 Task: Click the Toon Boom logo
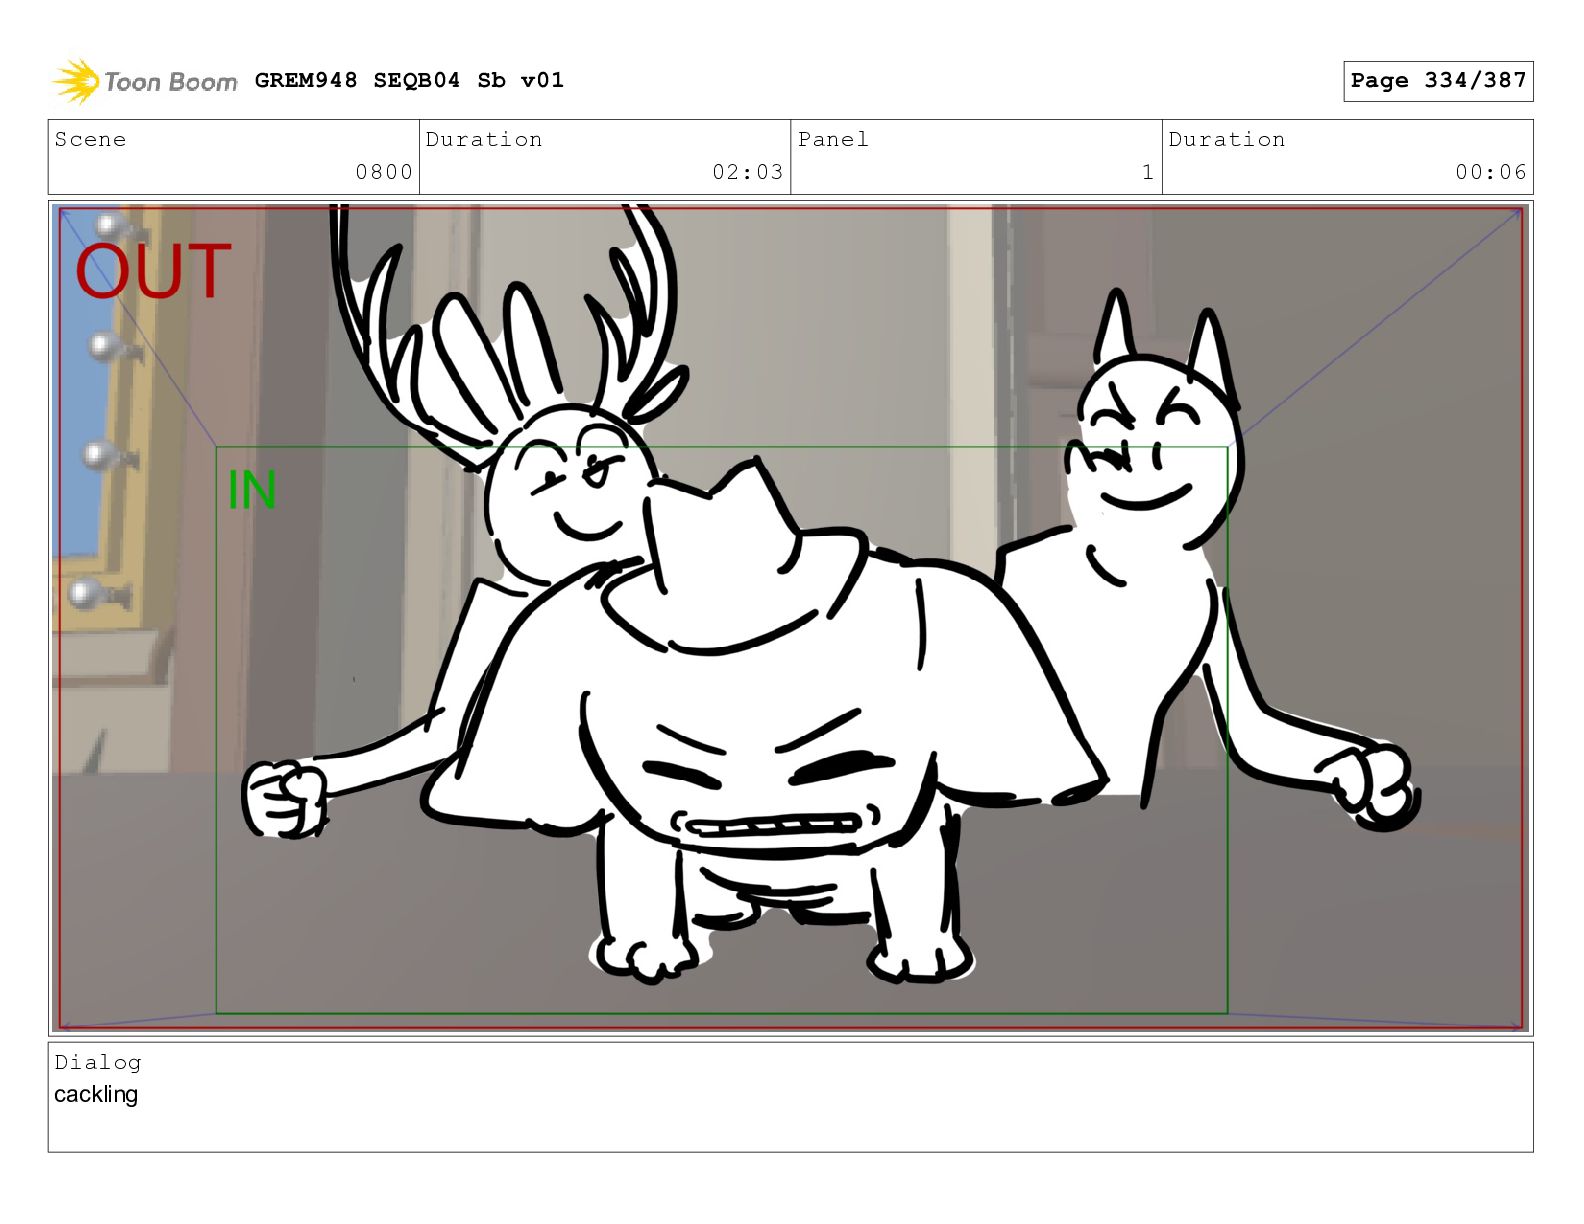(x=145, y=81)
